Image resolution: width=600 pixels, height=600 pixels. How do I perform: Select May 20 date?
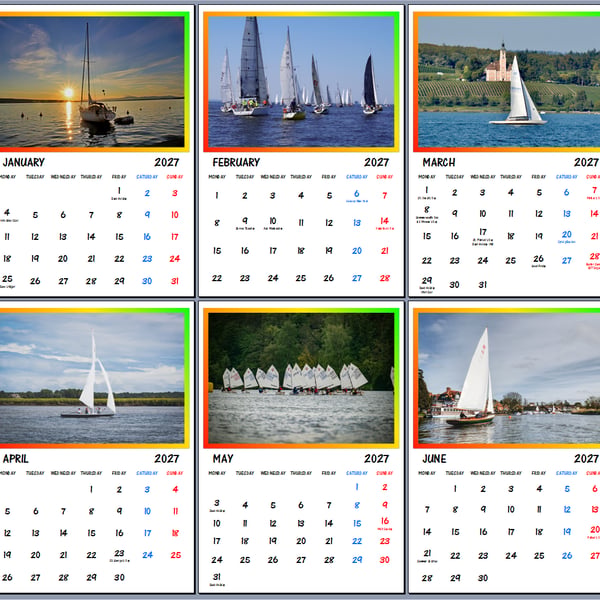point(301,541)
